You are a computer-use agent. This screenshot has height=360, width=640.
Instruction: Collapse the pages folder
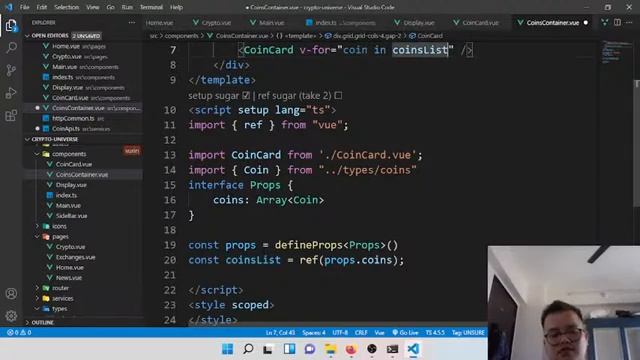pos(37,237)
